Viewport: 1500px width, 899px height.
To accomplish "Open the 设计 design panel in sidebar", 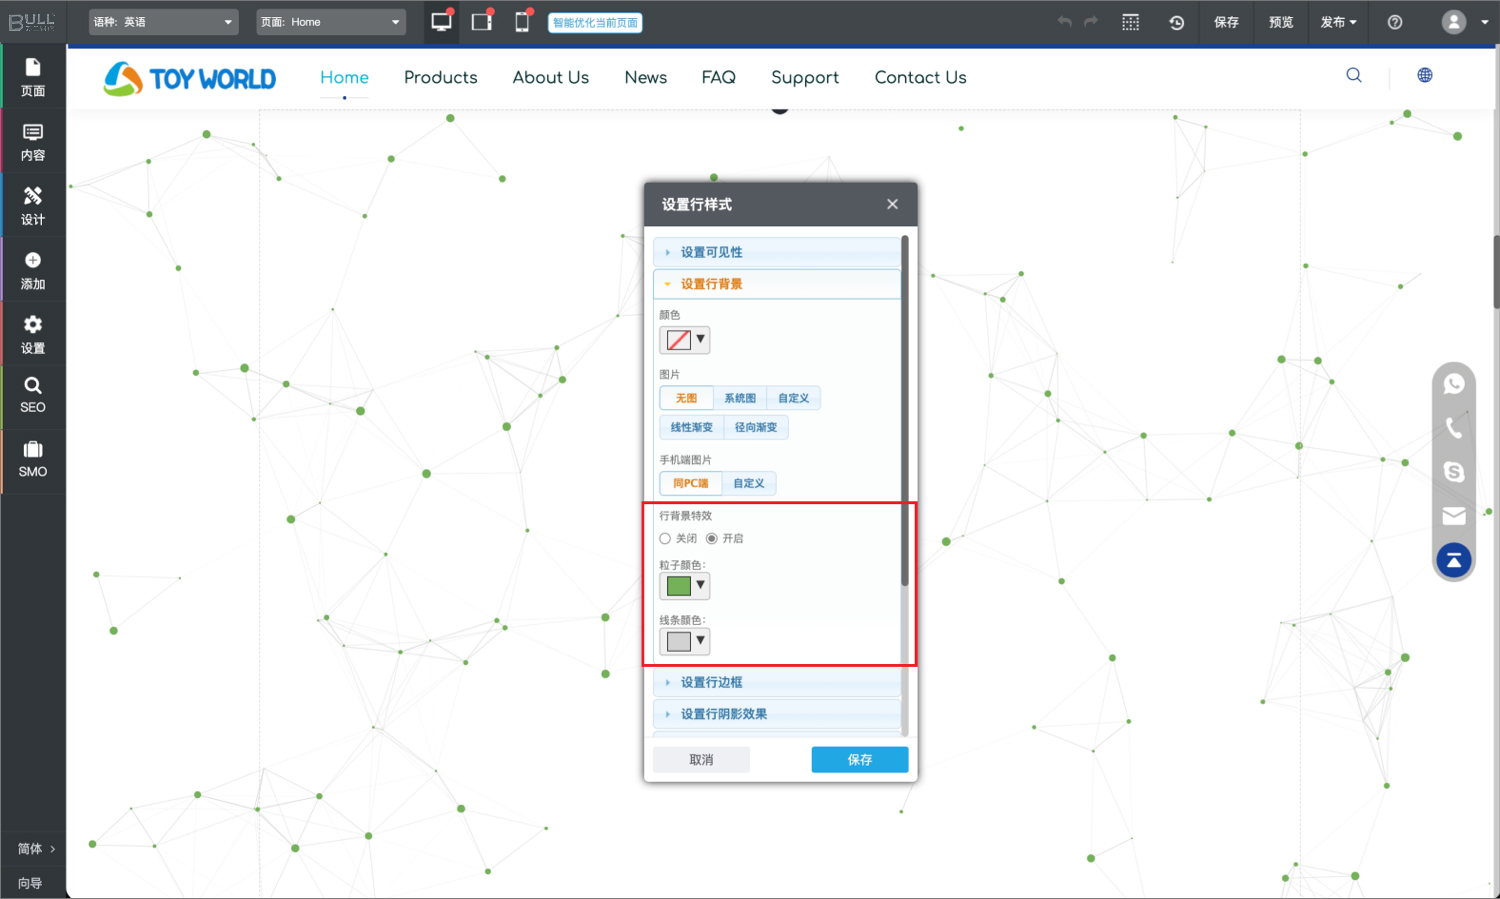I will pos(33,206).
